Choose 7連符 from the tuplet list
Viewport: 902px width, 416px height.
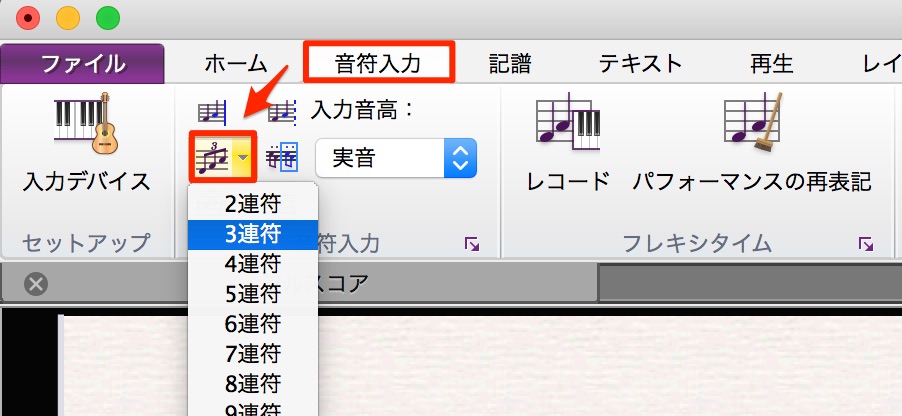coord(253,354)
